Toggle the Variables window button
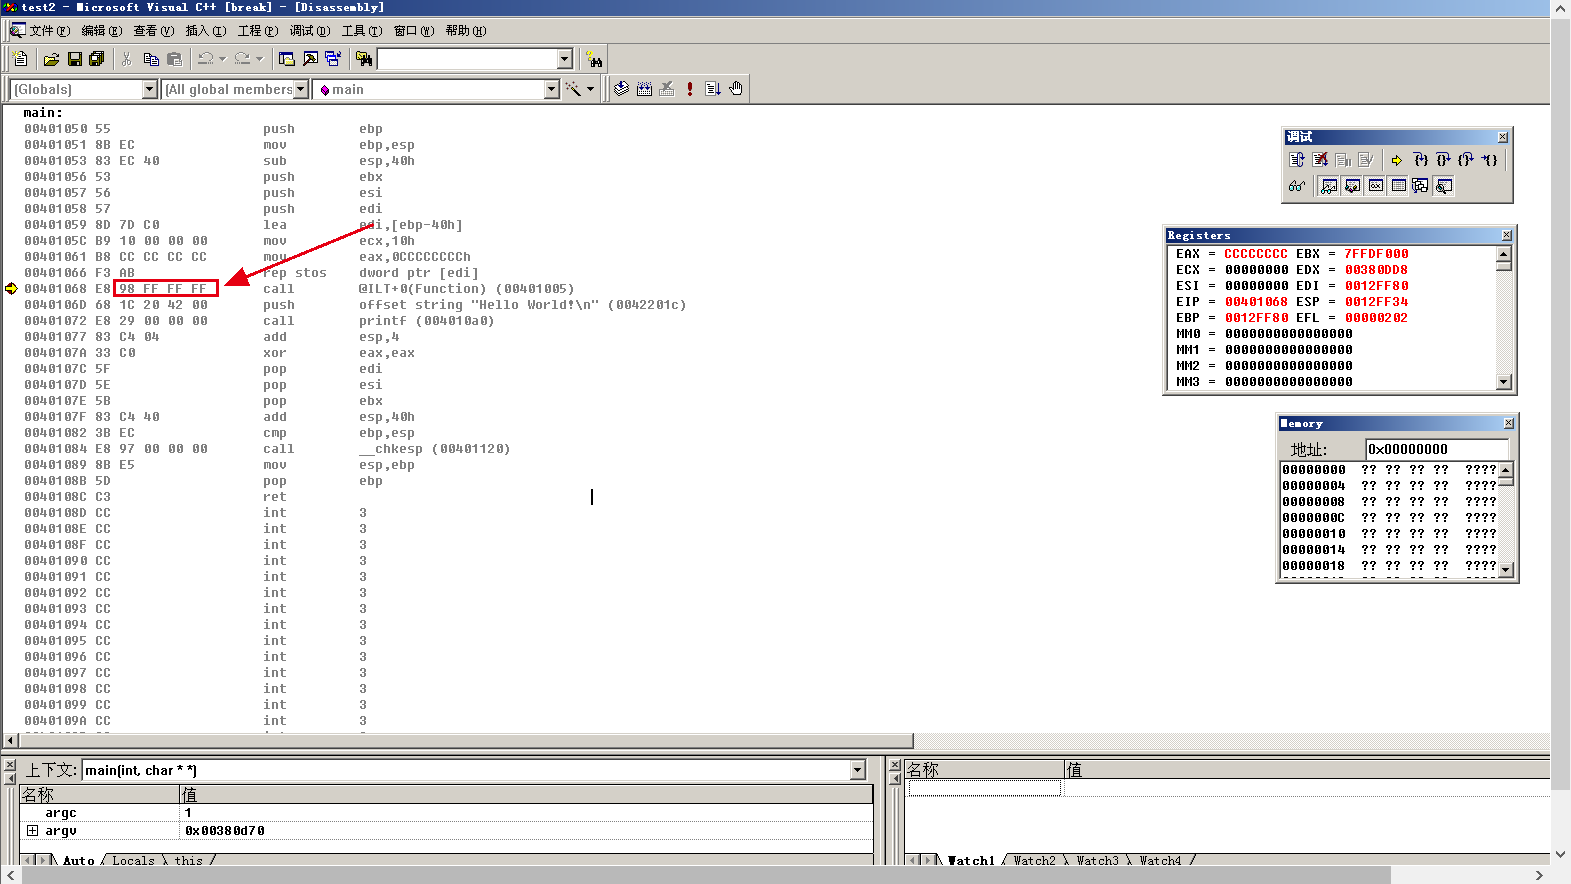The image size is (1571, 884). [x=1352, y=186]
